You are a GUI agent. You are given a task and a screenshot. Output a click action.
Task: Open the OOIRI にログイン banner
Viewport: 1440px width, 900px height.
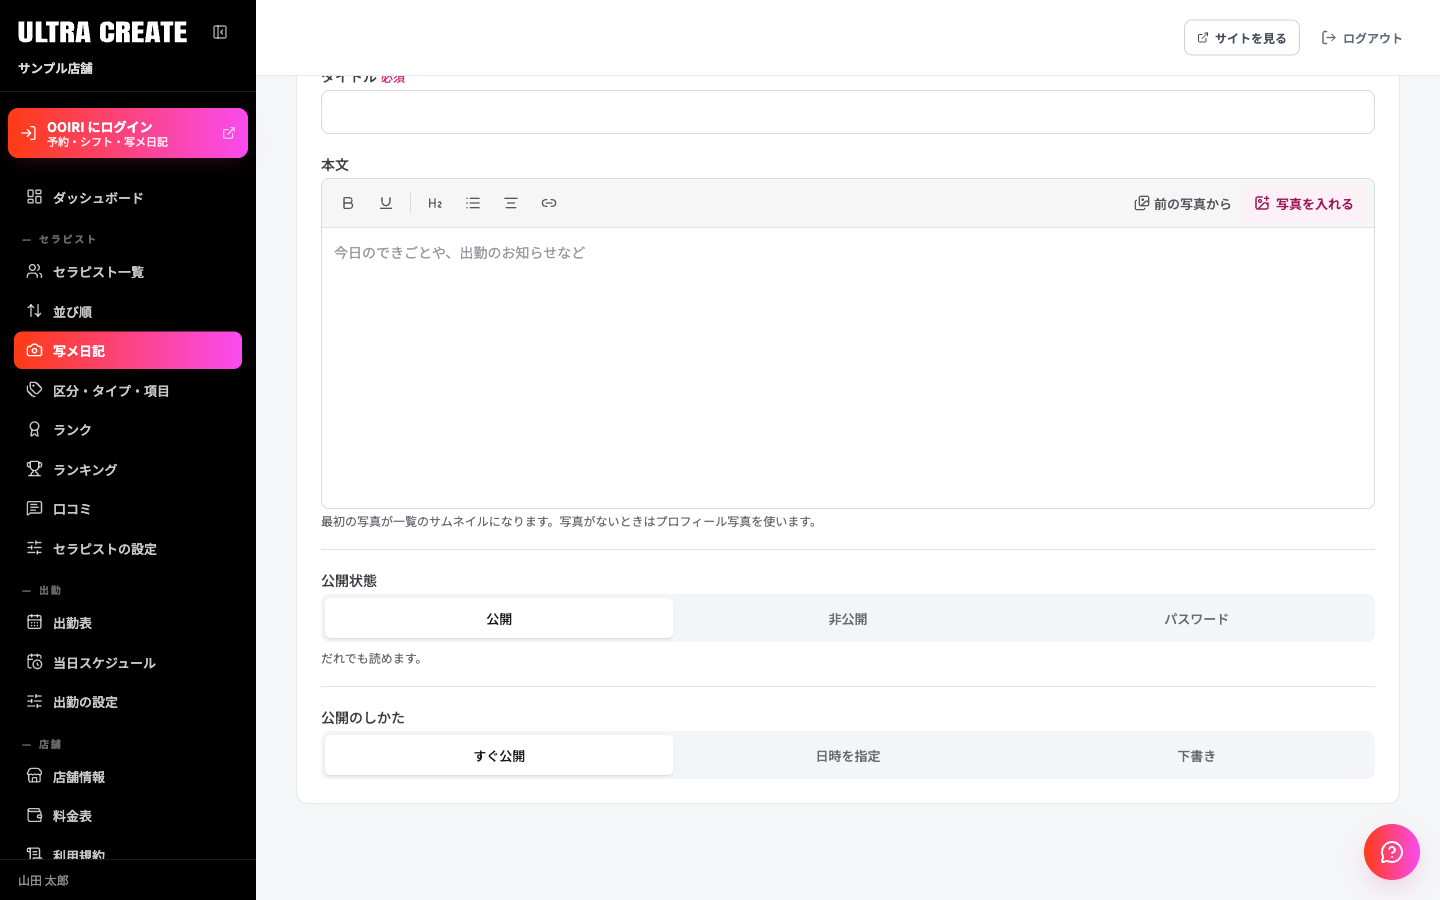point(128,133)
